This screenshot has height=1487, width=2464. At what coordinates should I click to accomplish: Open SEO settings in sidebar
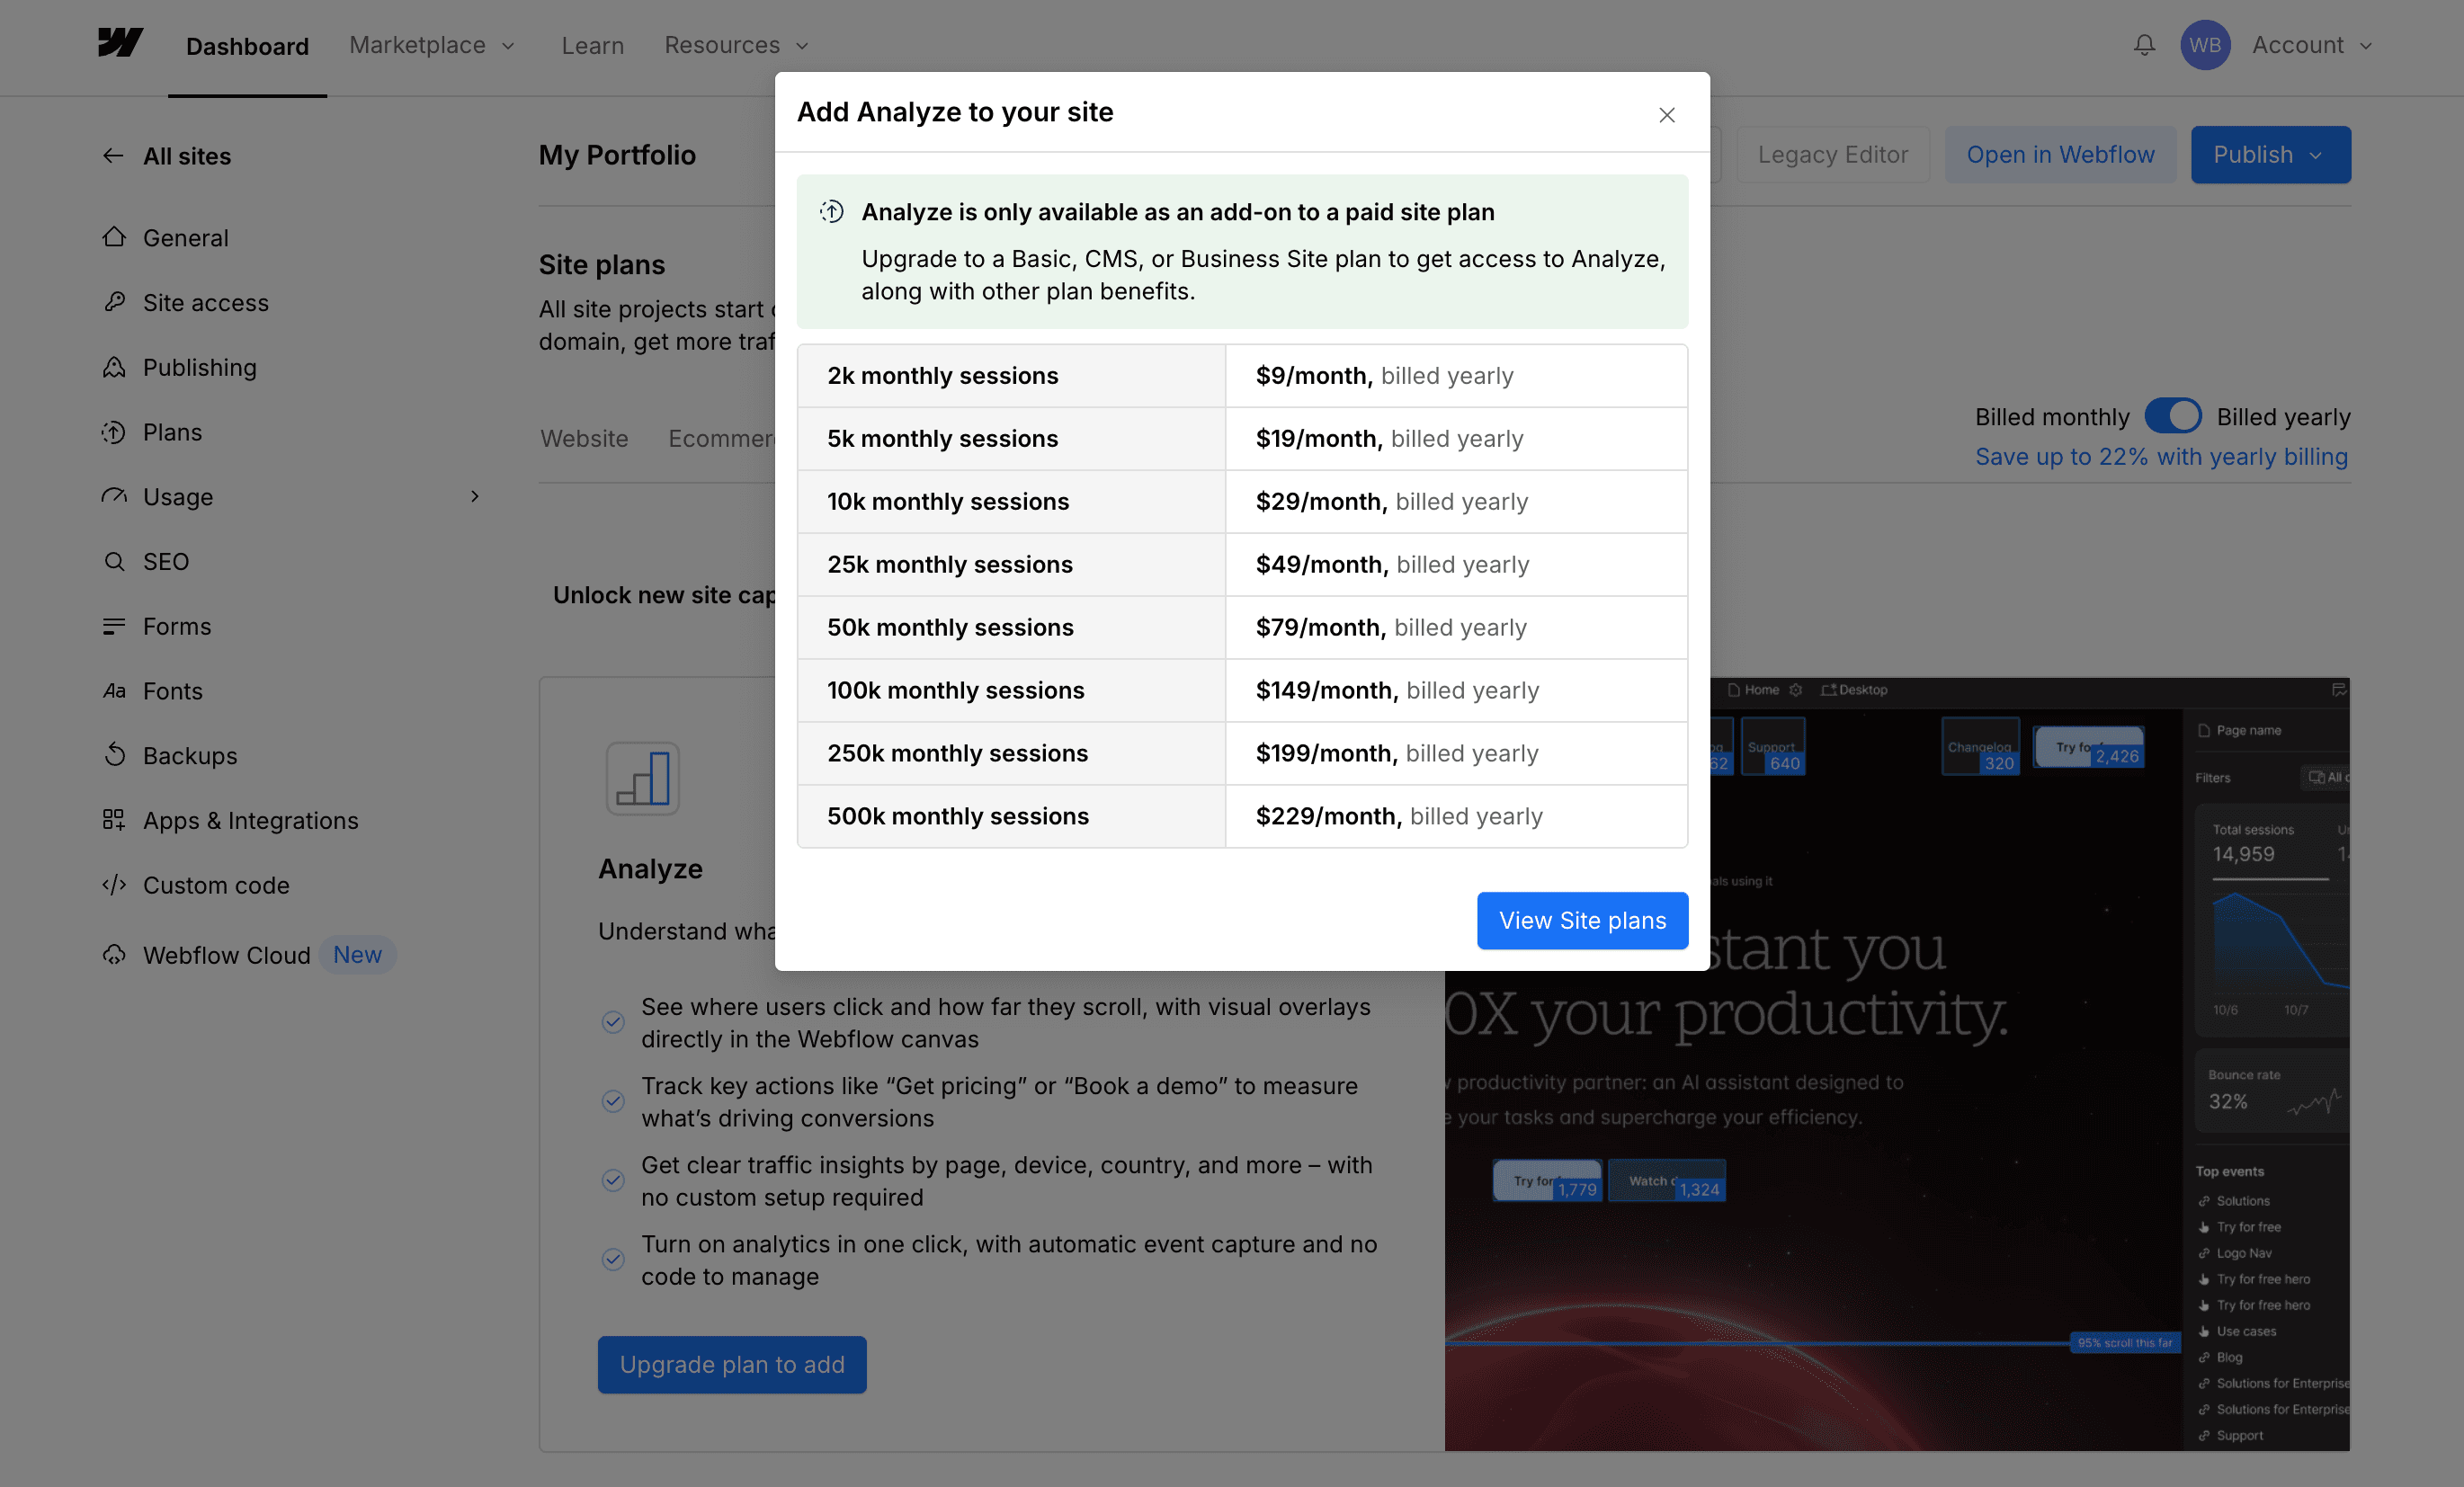click(x=166, y=561)
